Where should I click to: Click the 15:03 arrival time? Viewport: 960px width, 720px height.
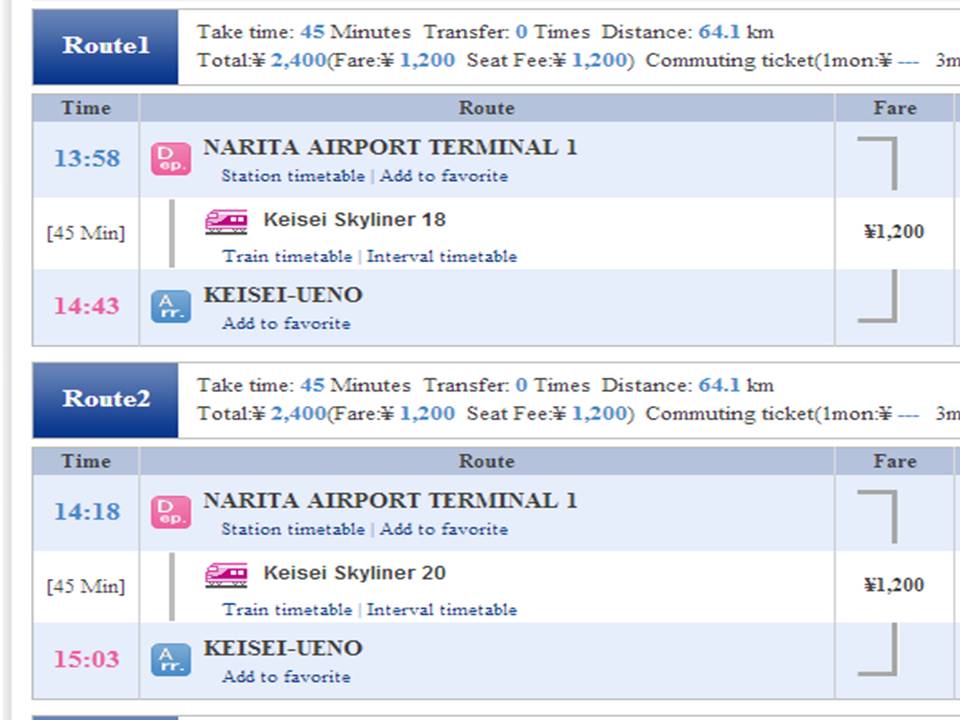[86, 659]
